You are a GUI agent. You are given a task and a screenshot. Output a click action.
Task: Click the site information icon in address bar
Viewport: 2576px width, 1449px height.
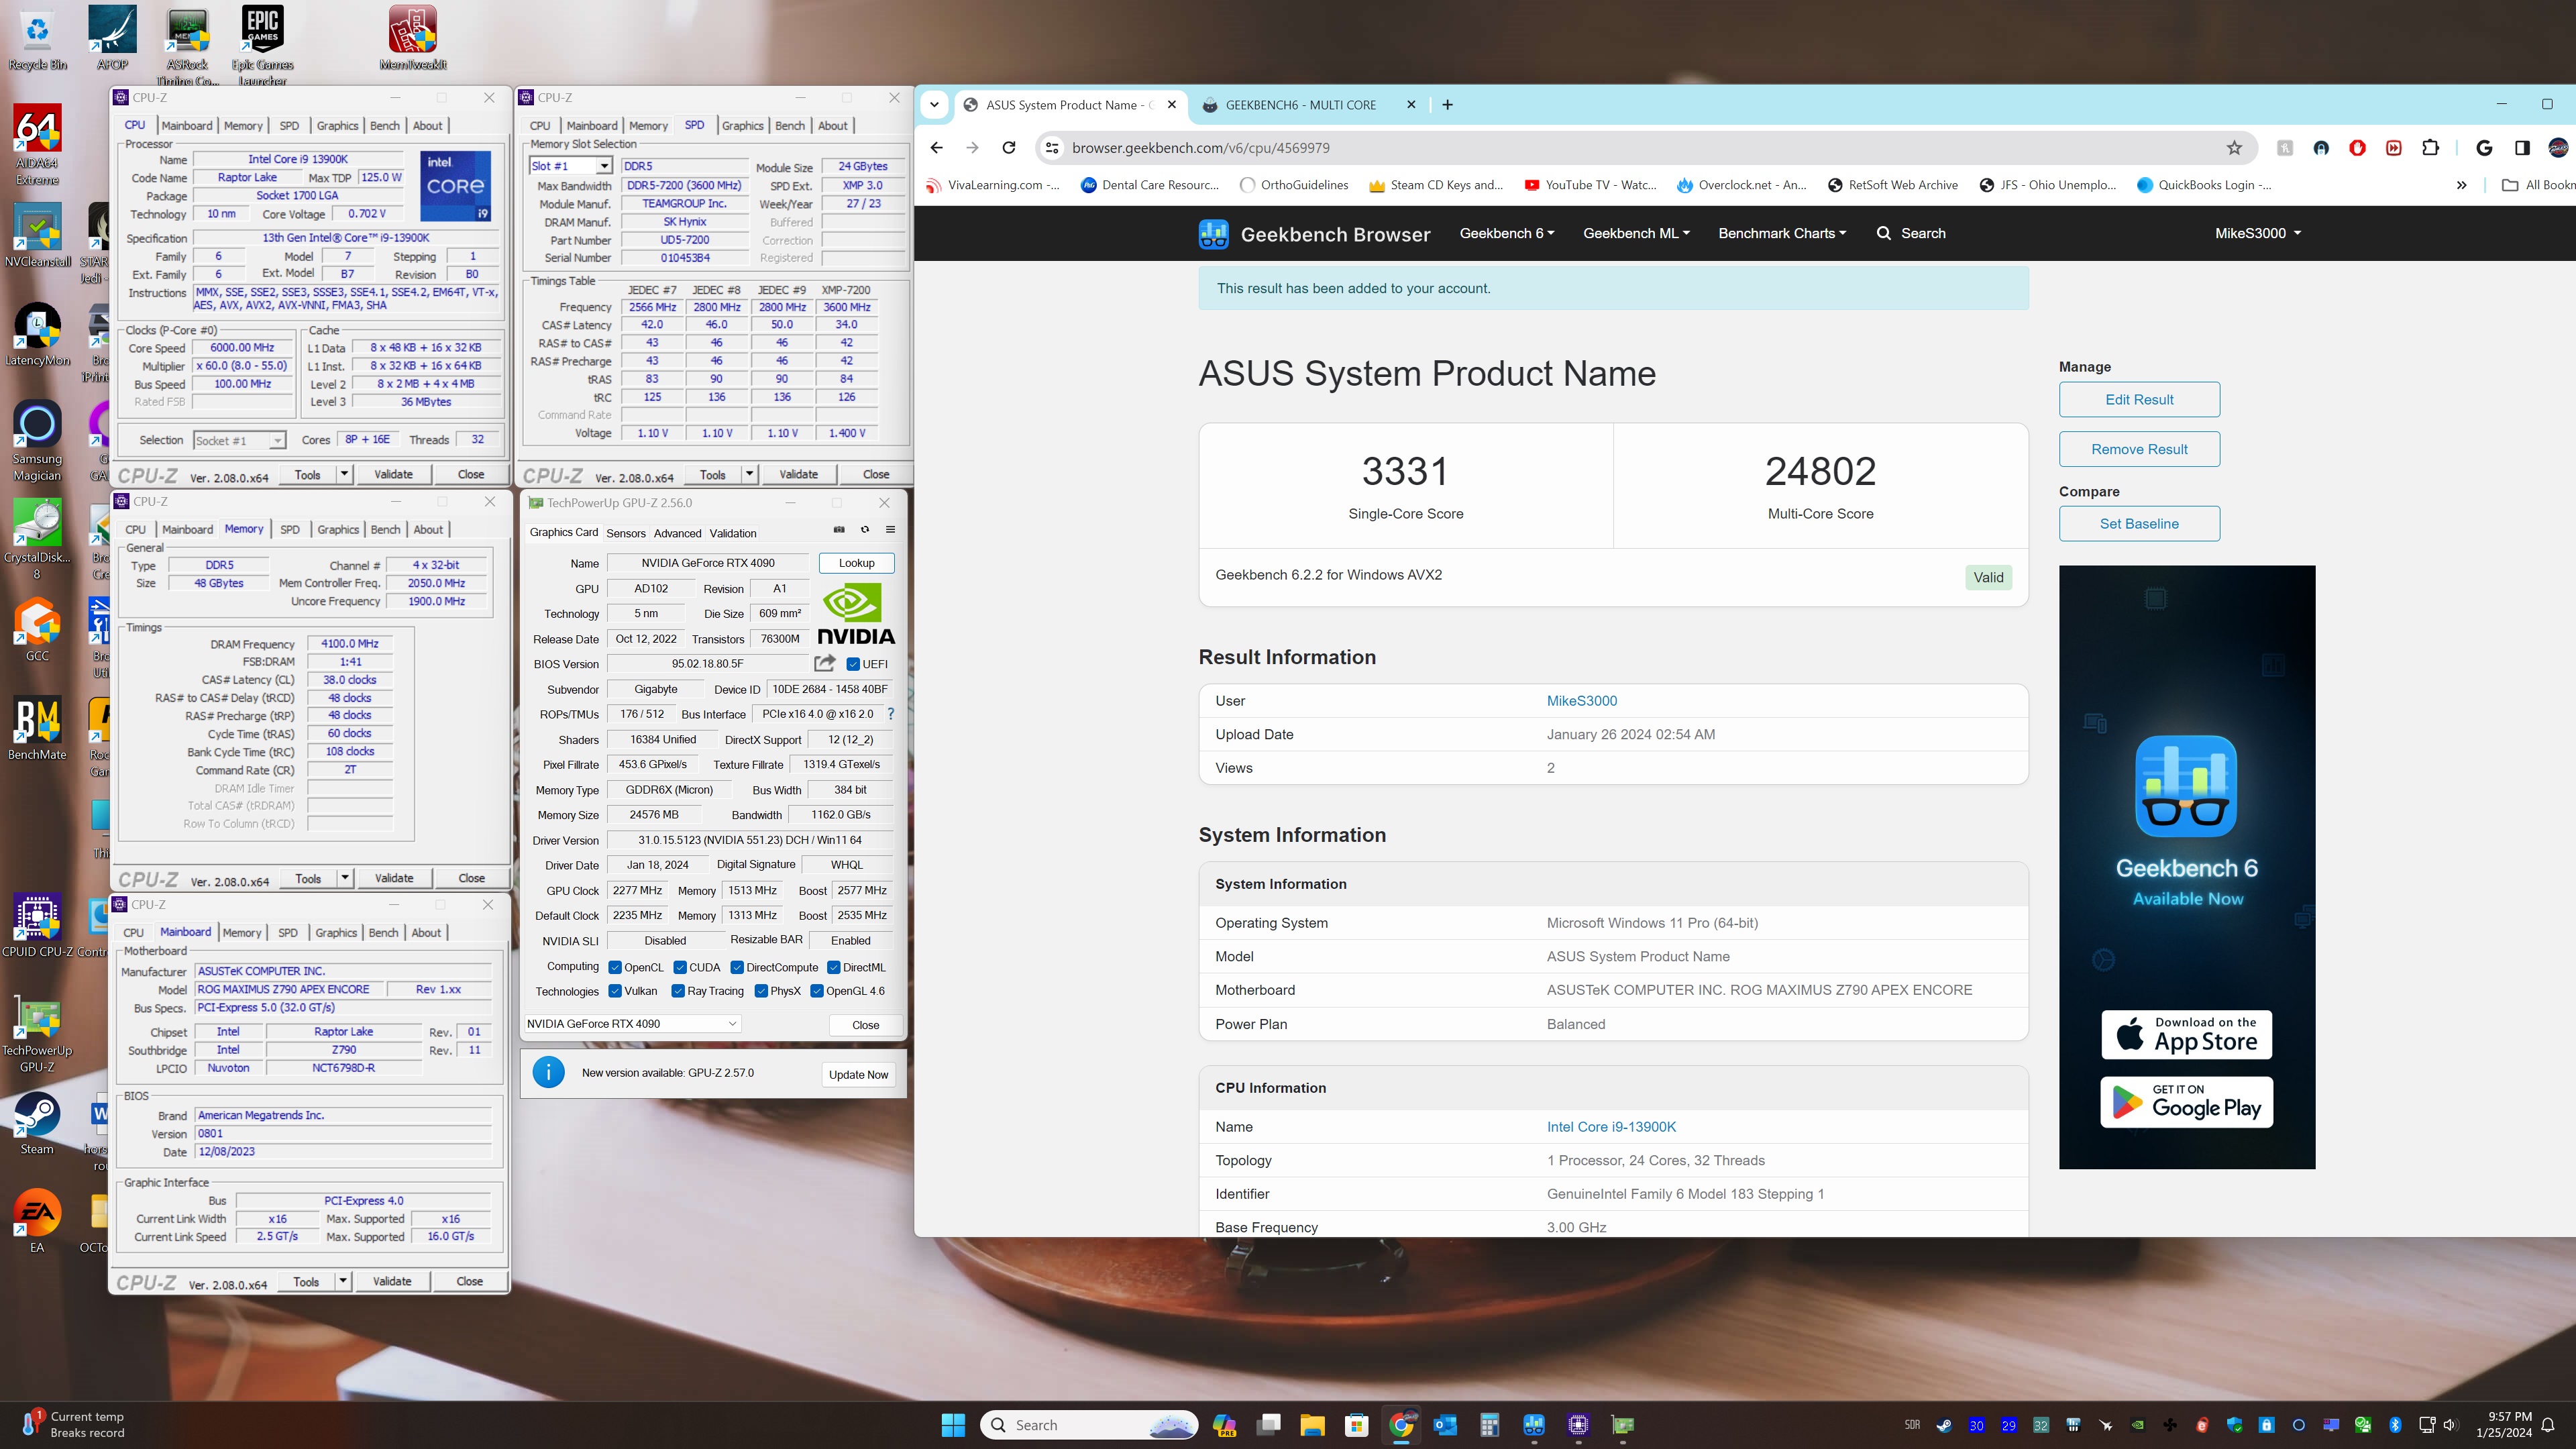click(x=1051, y=148)
